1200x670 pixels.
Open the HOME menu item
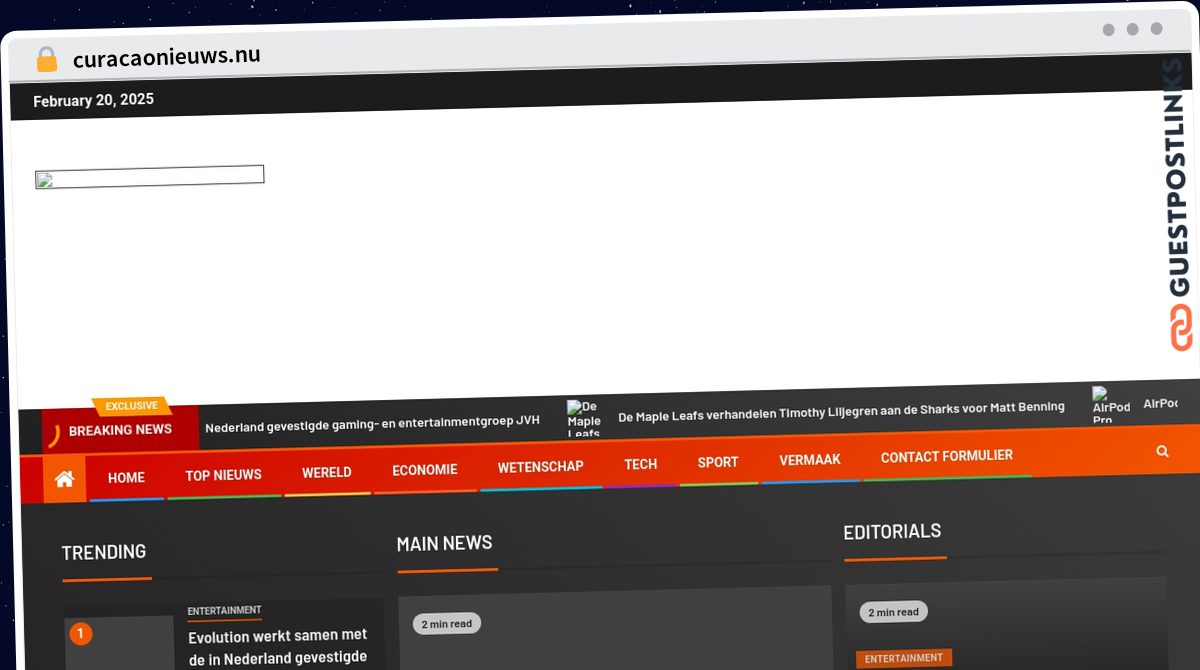pyautogui.click(x=126, y=477)
